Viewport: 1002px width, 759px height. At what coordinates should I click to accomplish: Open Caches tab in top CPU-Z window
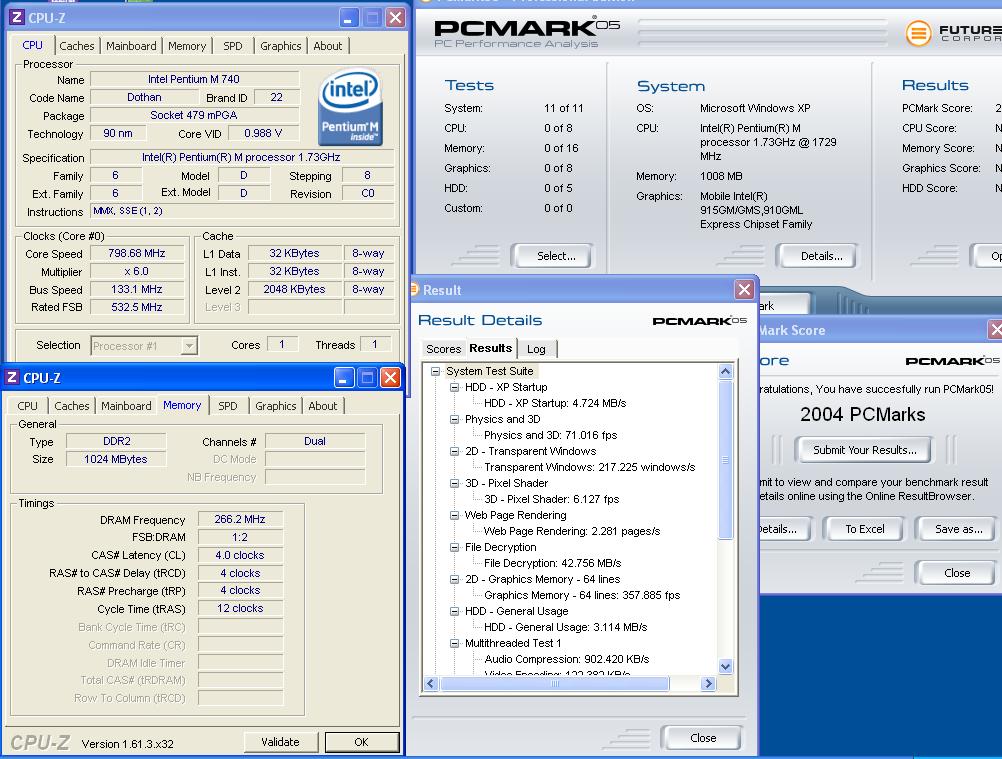[77, 46]
